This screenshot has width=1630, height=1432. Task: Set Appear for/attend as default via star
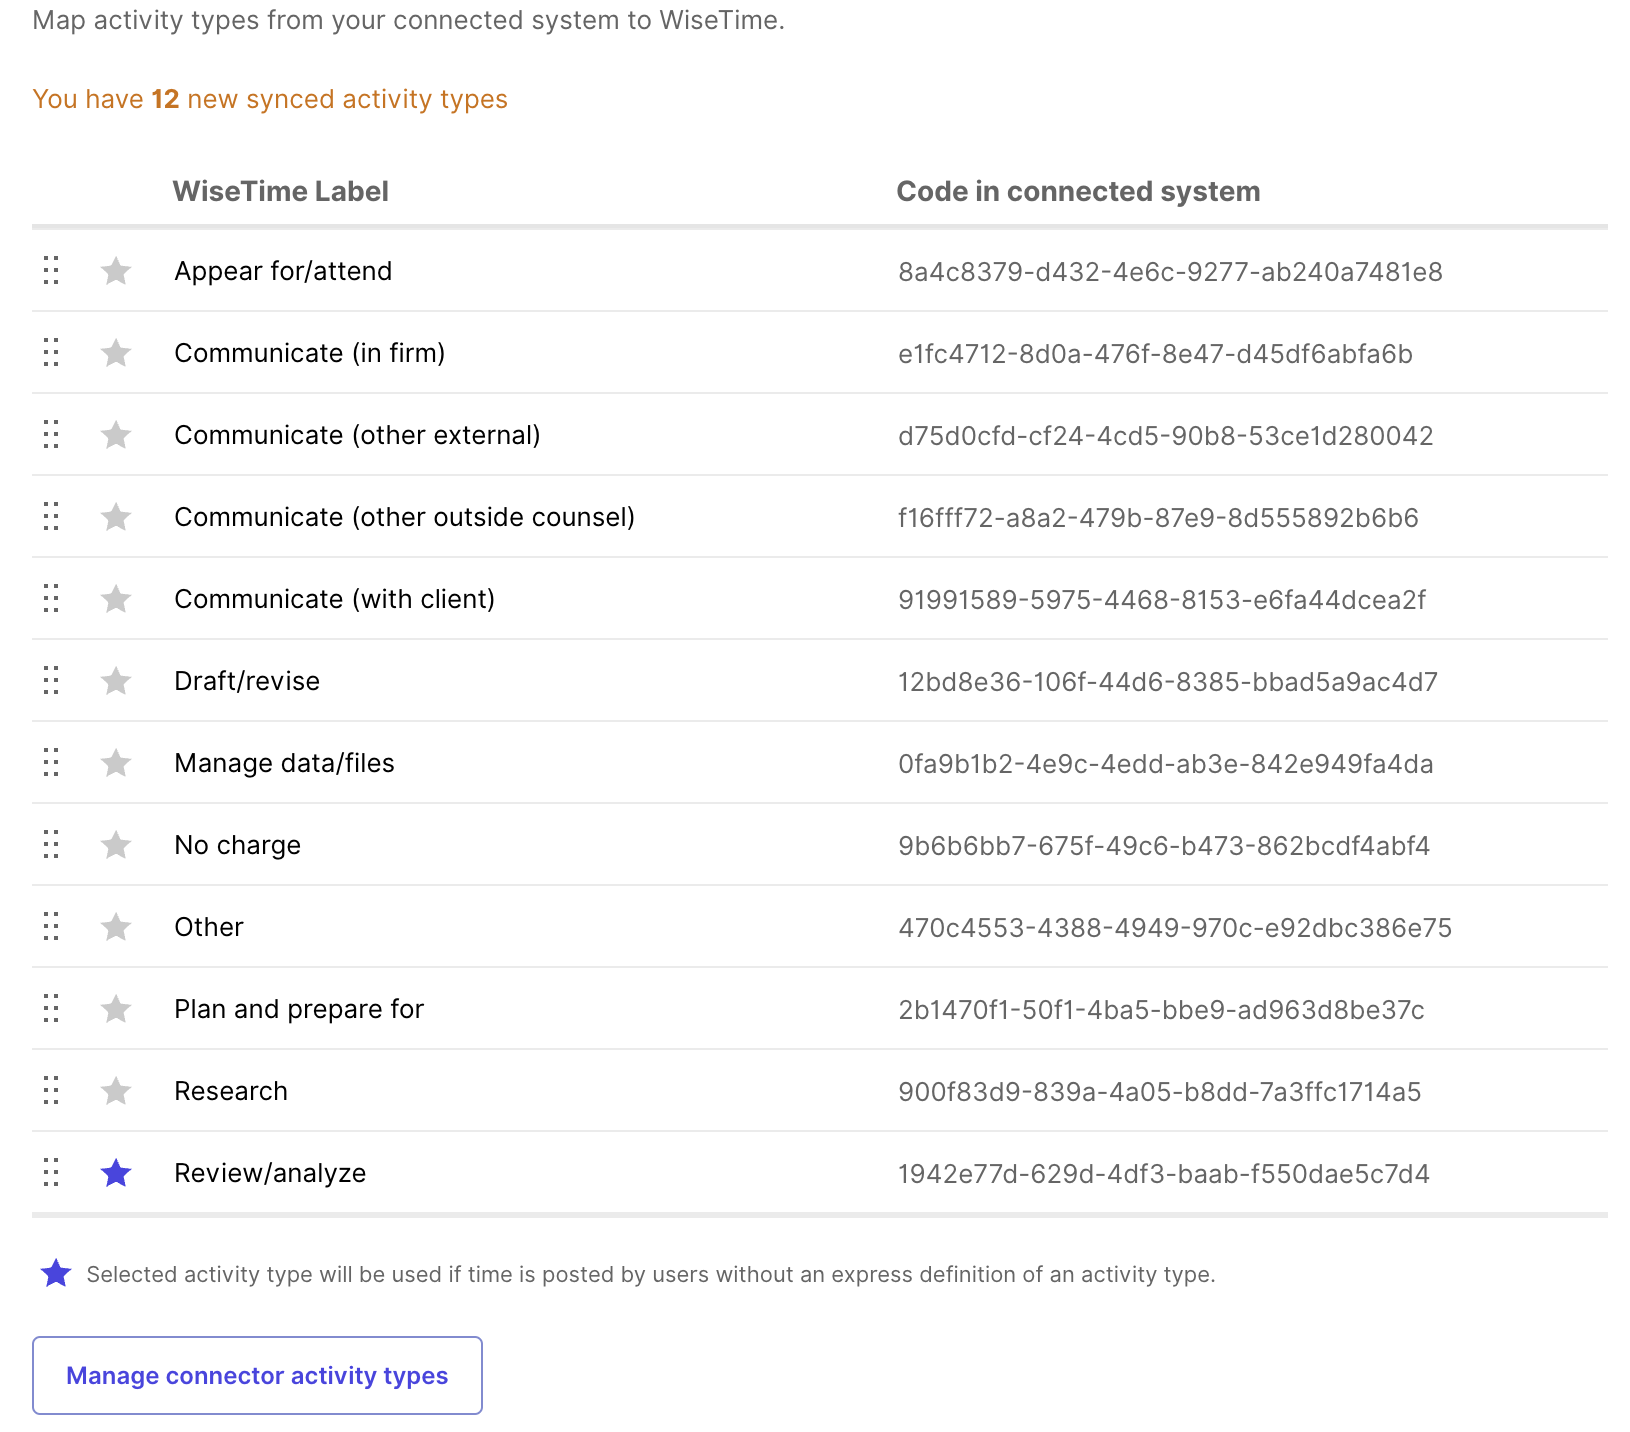click(116, 271)
